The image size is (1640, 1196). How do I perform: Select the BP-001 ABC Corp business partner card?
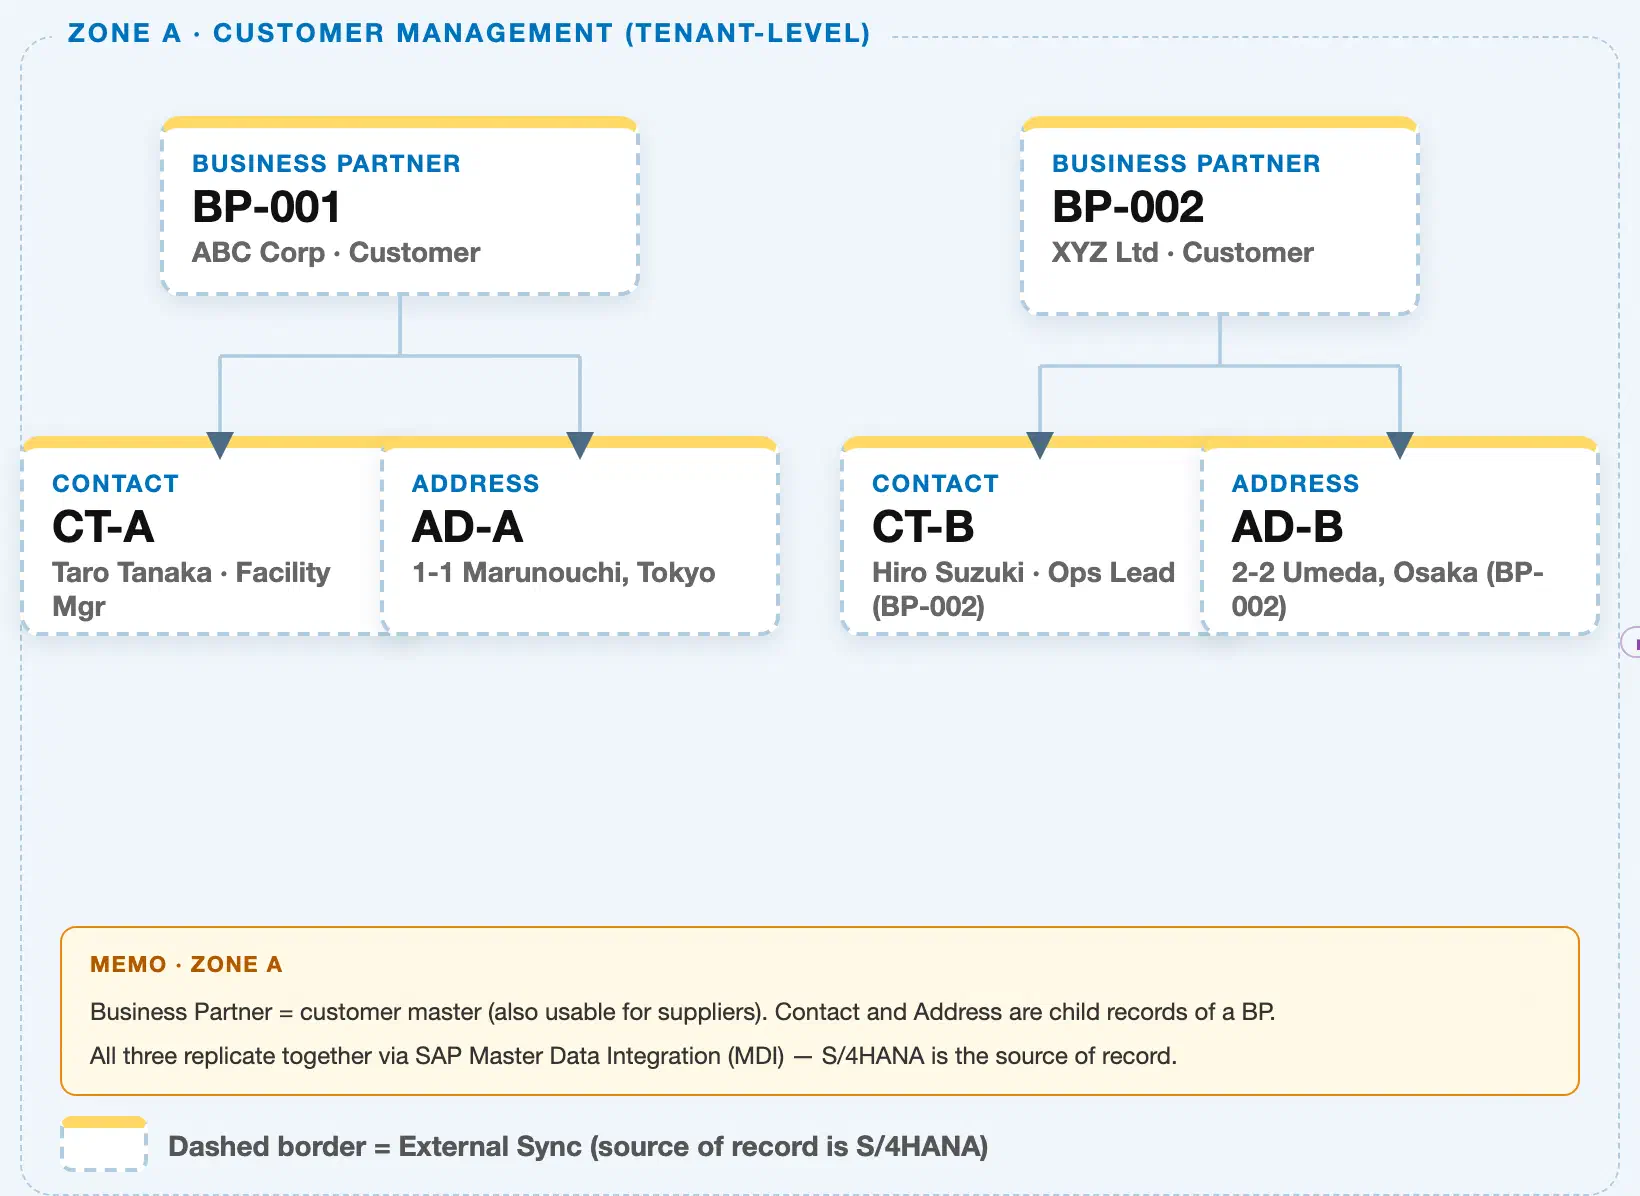pos(400,206)
